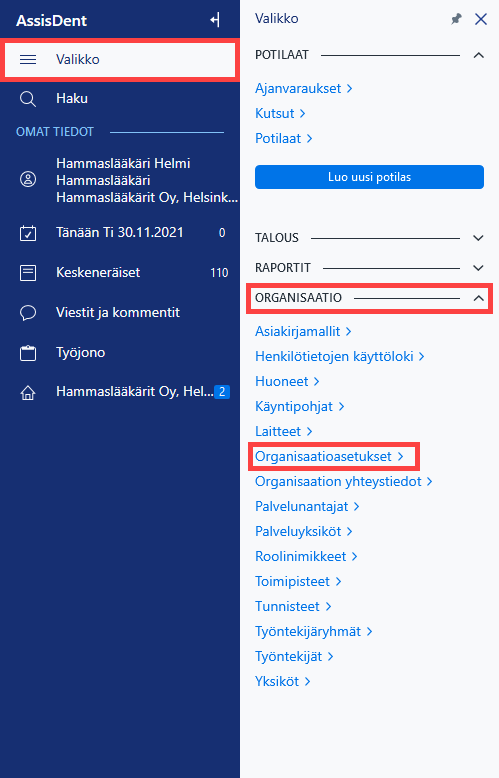Click the Luo uusi potilas button
Viewport: 499px width, 778px height.
pos(370,177)
